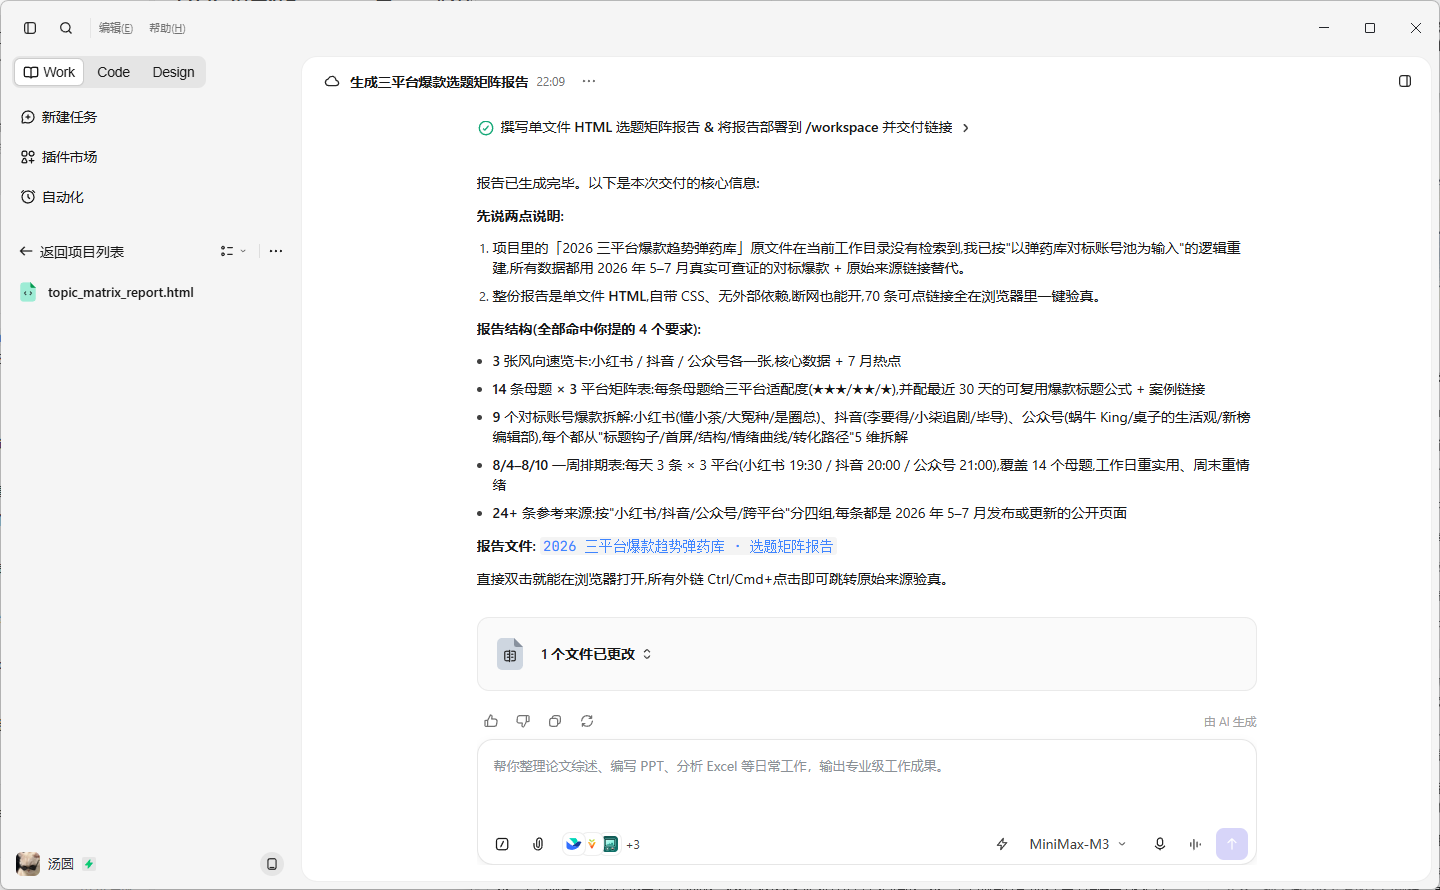Open the search magnifier icon
Viewport: 1440px width, 890px height.
(66, 28)
